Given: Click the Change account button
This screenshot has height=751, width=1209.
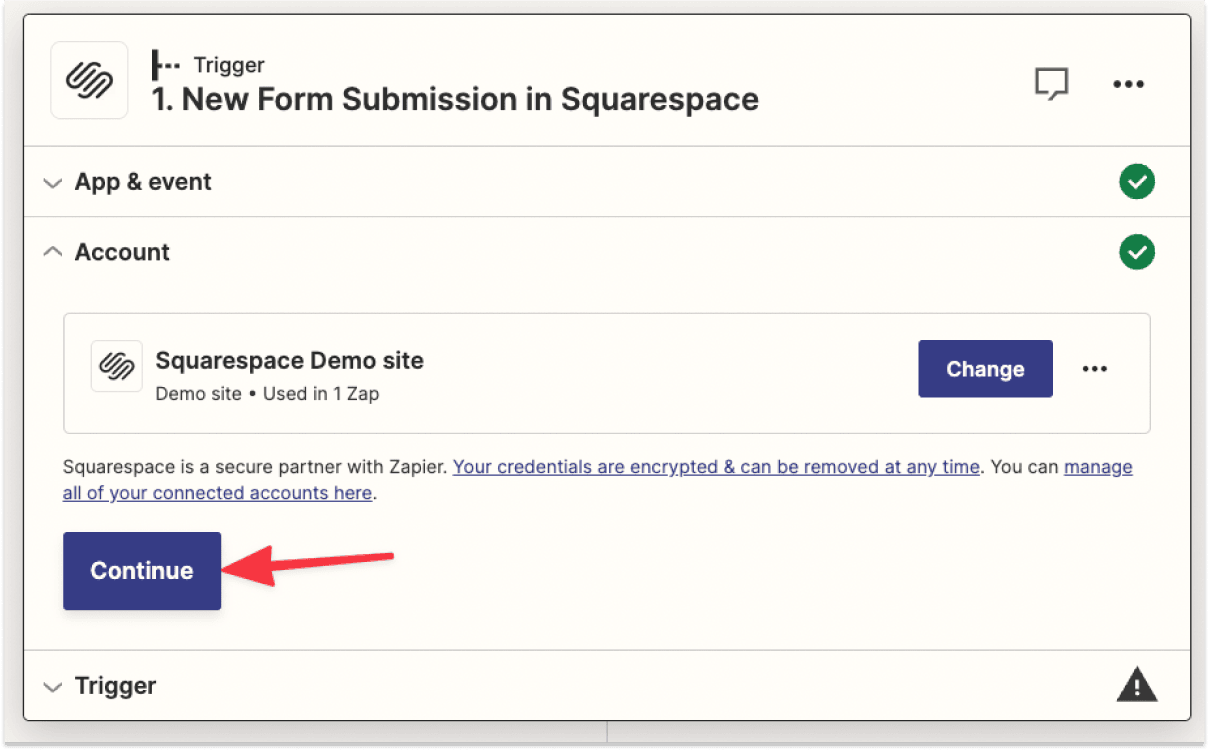Looking at the screenshot, I should tap(985, 368).
